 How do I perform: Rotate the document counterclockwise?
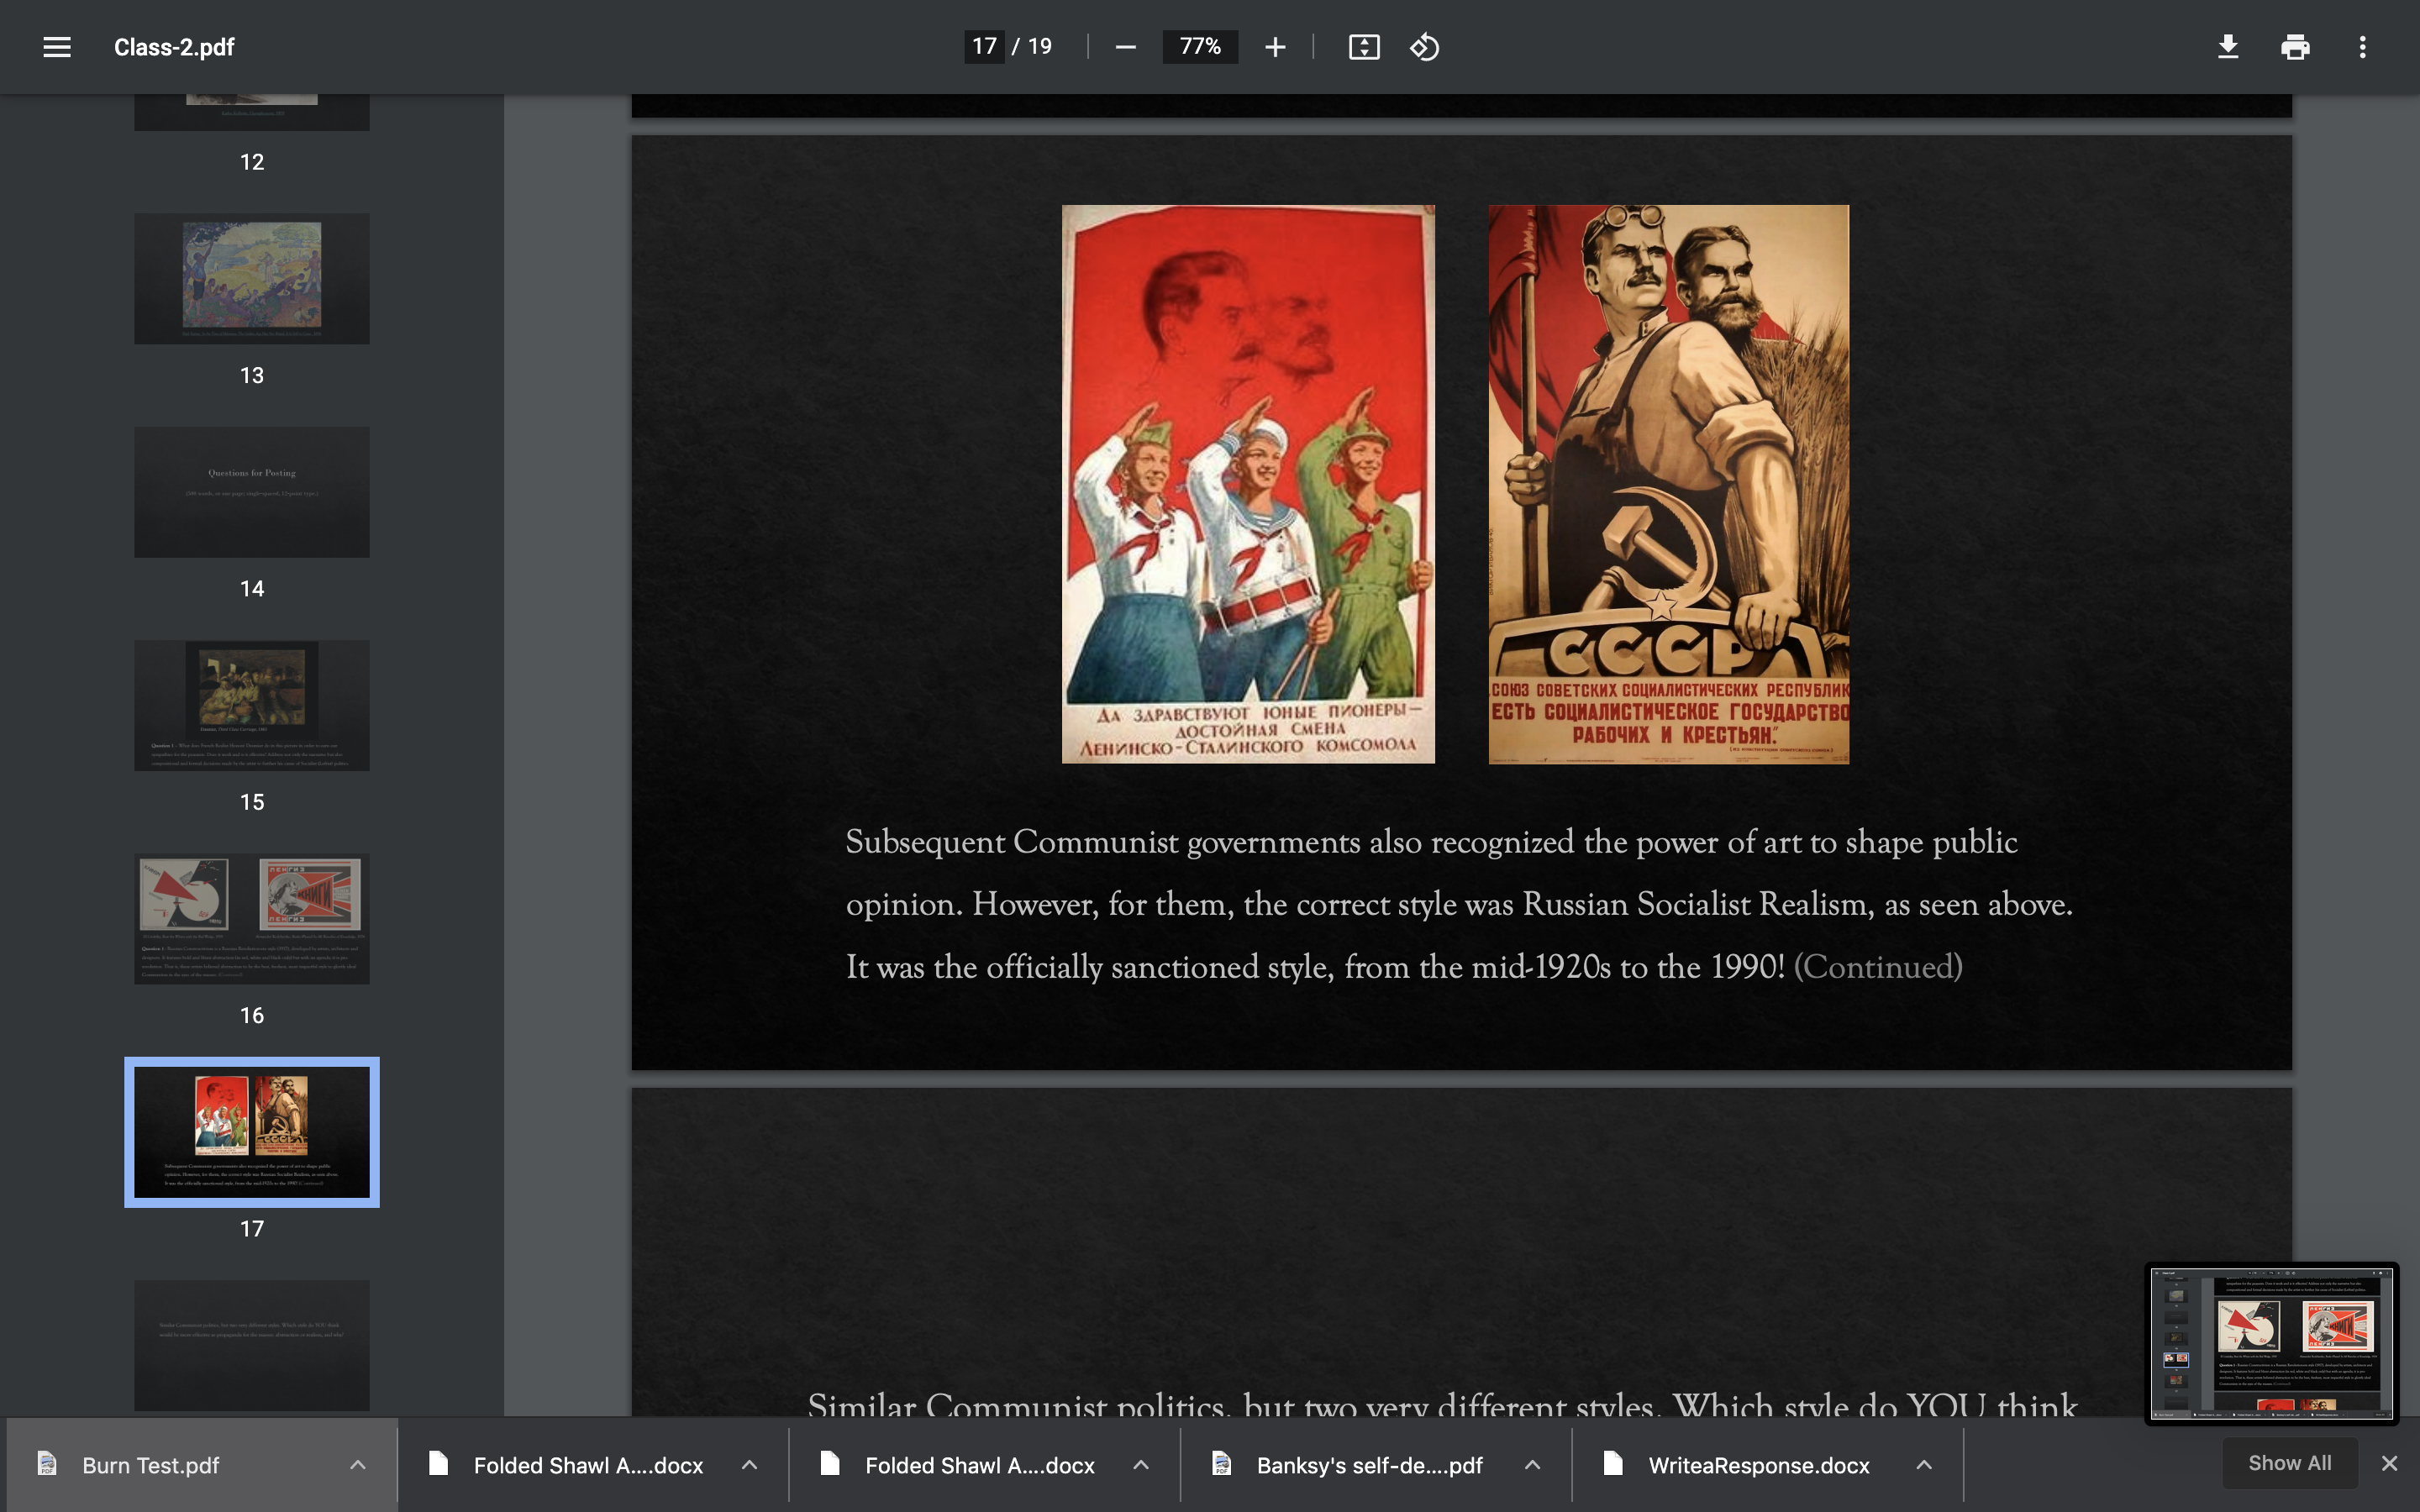pyautogui.click(x=1424, y=47)
